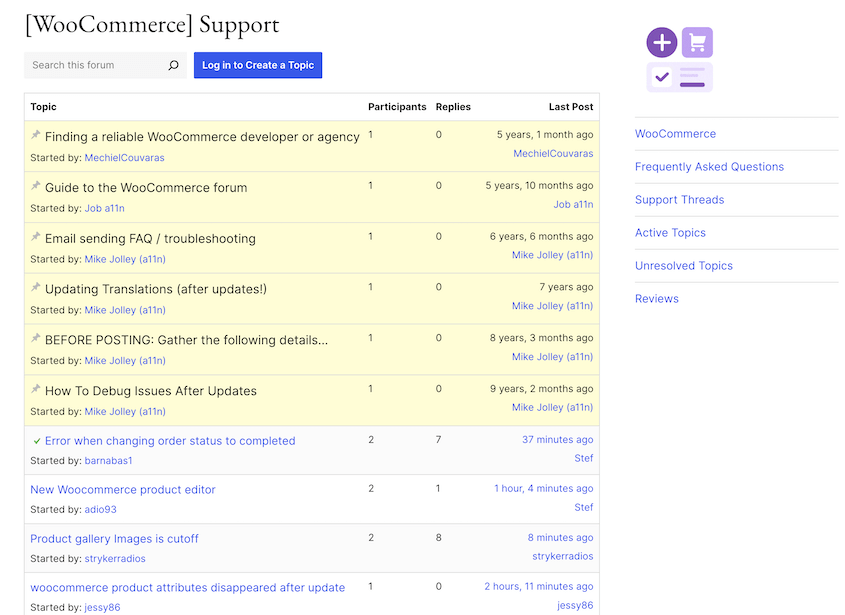845x615 pixels.
Task: Click Log in to Create a Topic button
Action: [x=258, y=65]
